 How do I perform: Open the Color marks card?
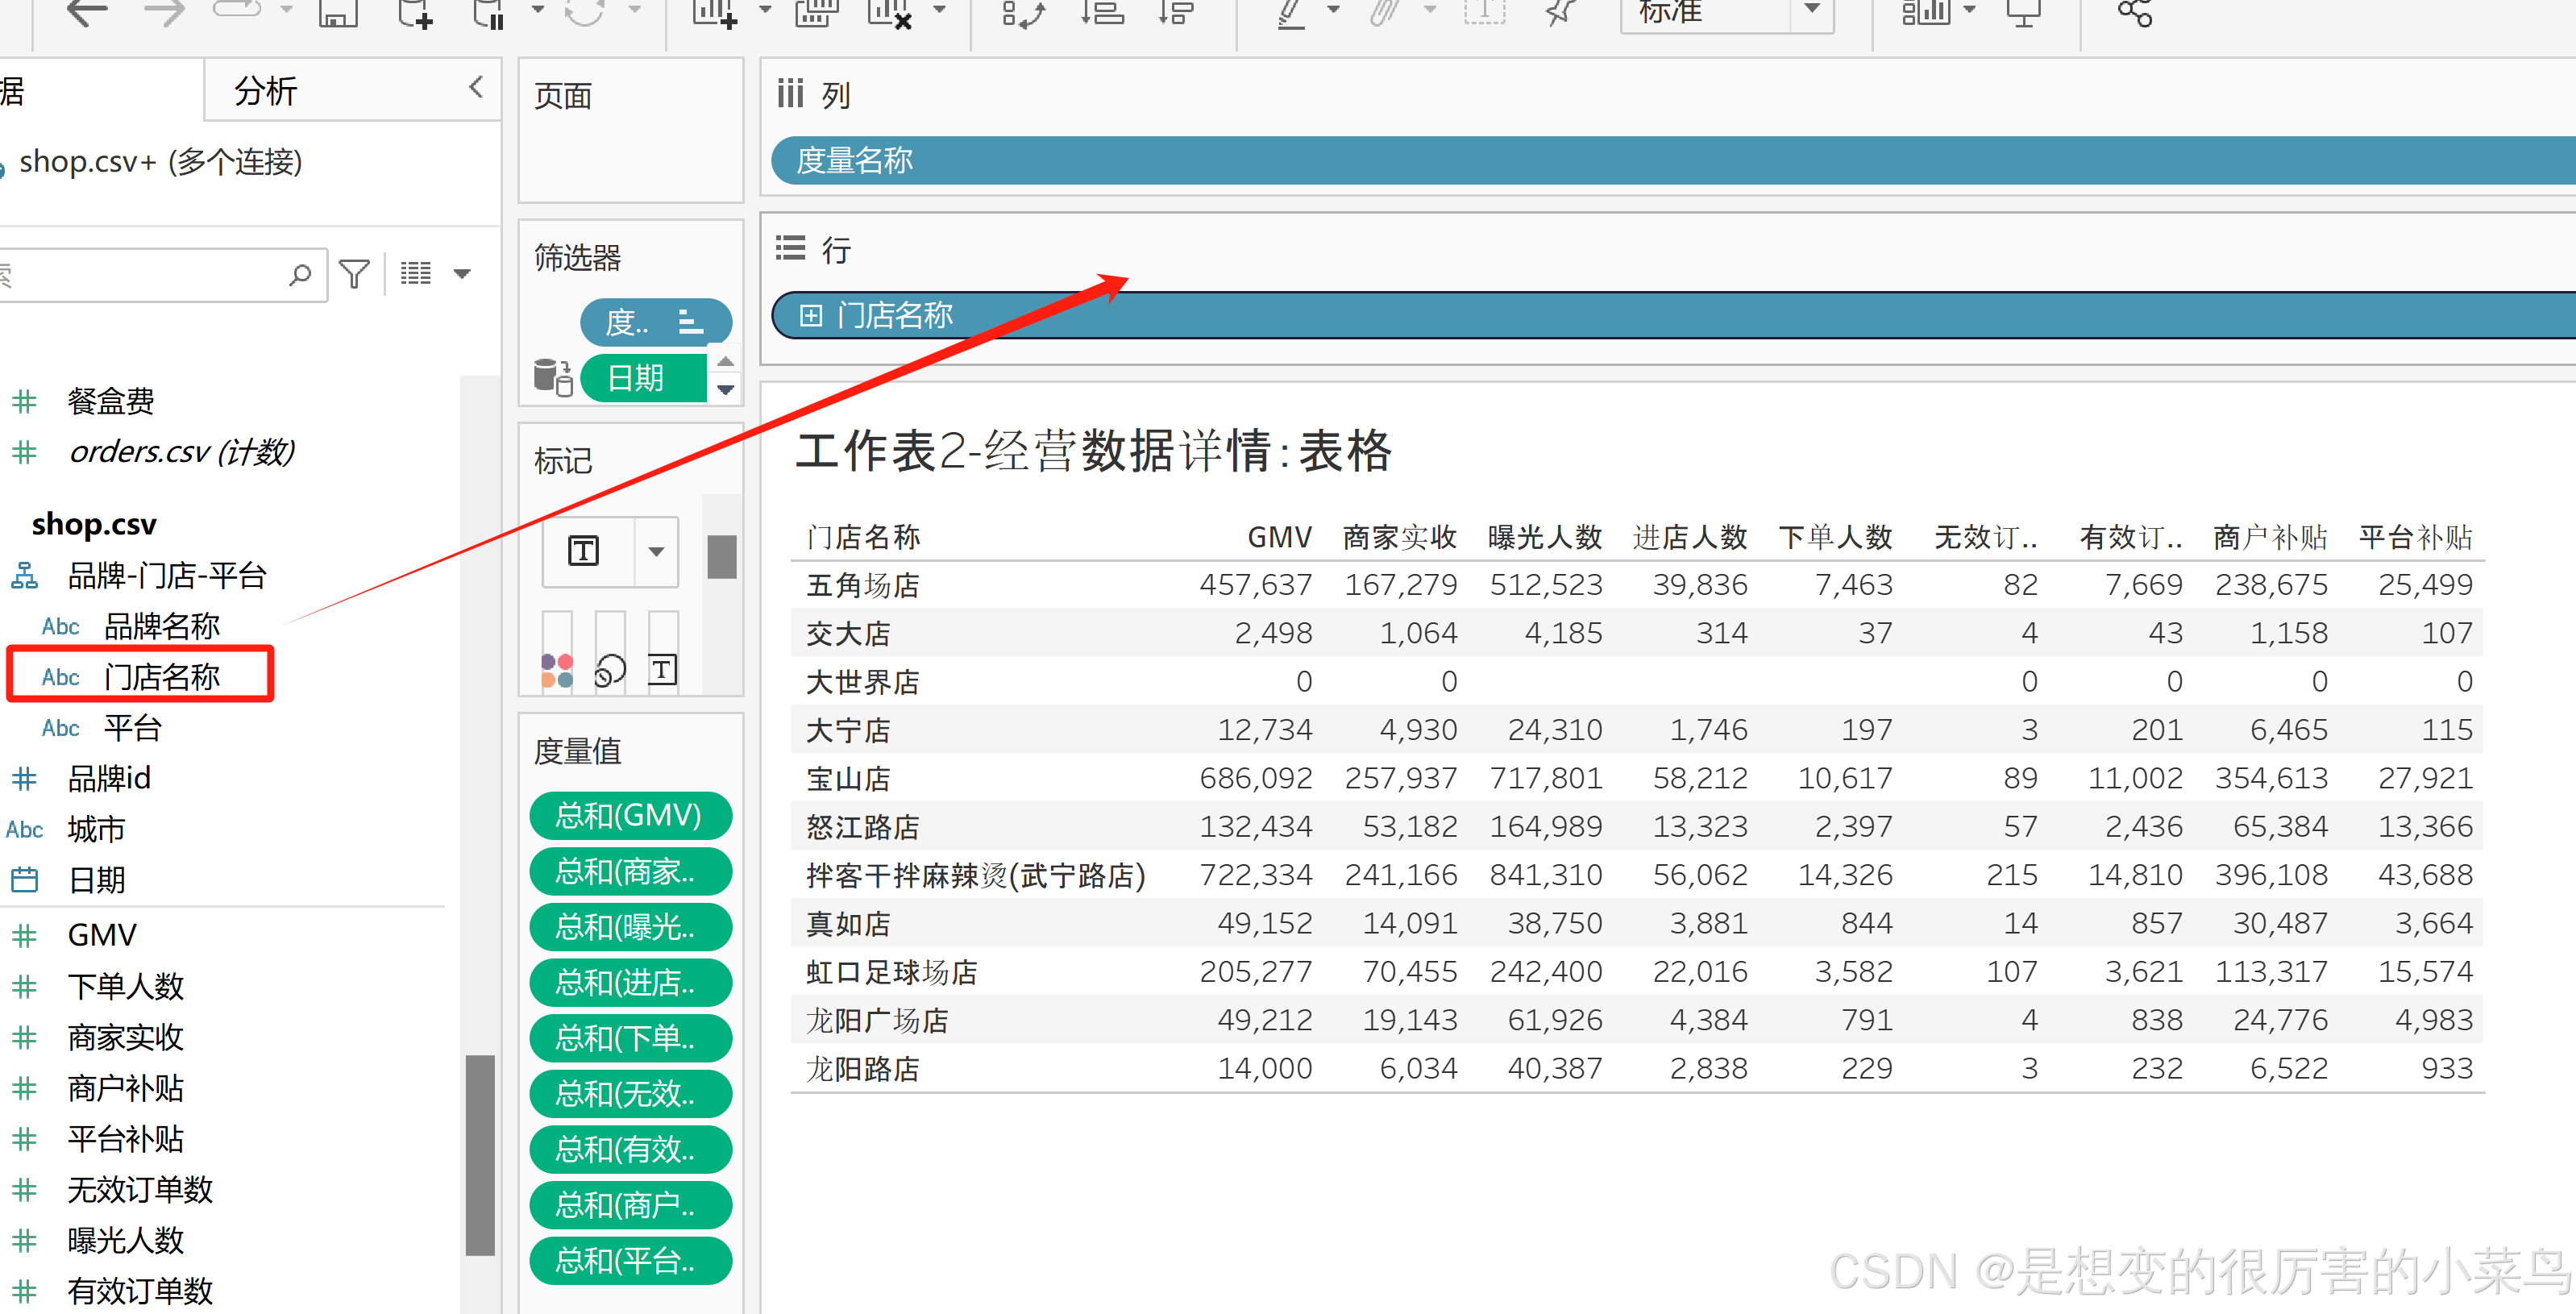[x=557, y=669]
